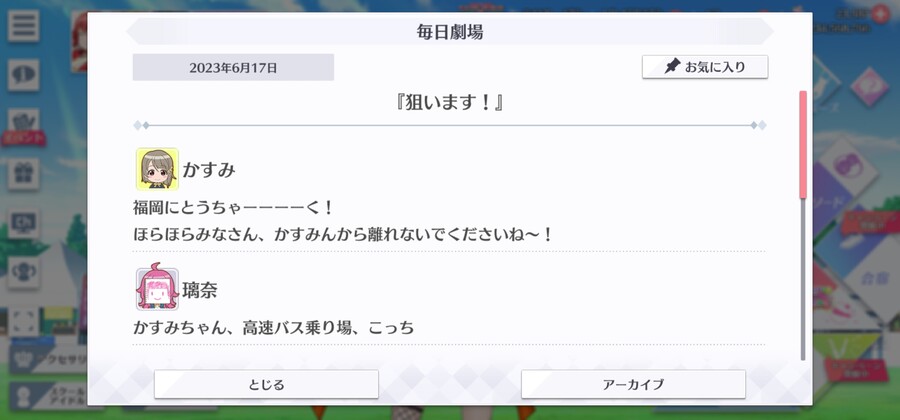Click Rina's line about the bus stop
Screen dimensions: 900x420
tap(274, 328)
